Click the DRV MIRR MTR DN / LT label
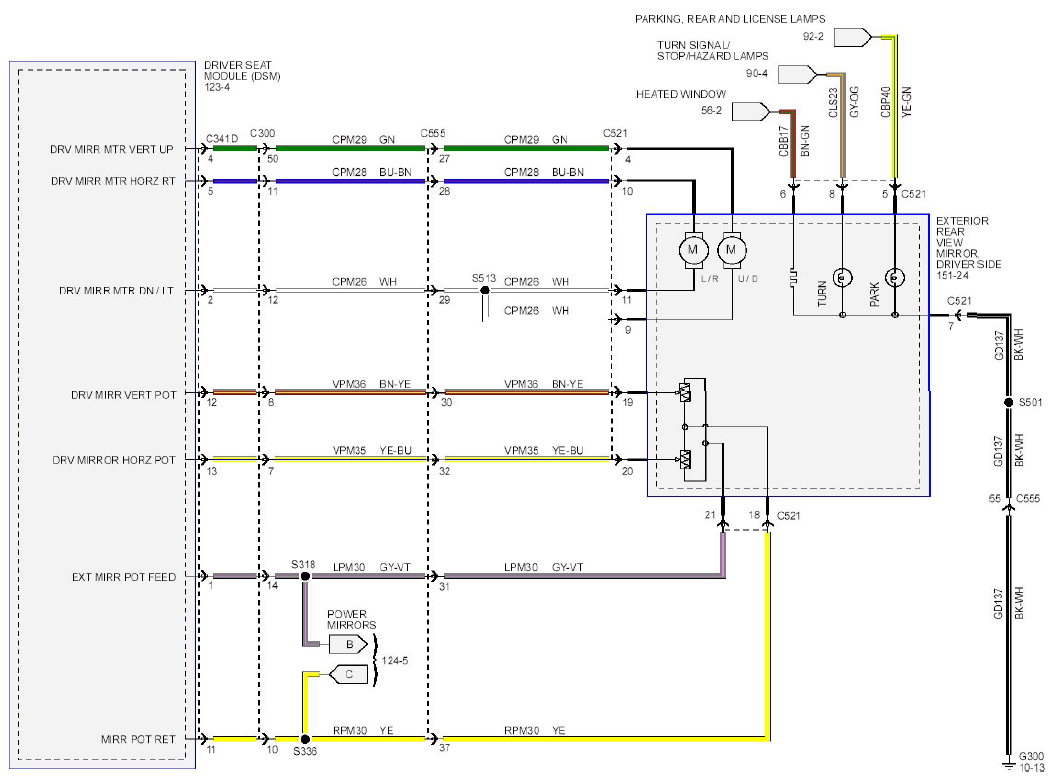The width and height of the screenshot is (1054, 781). 116,291
